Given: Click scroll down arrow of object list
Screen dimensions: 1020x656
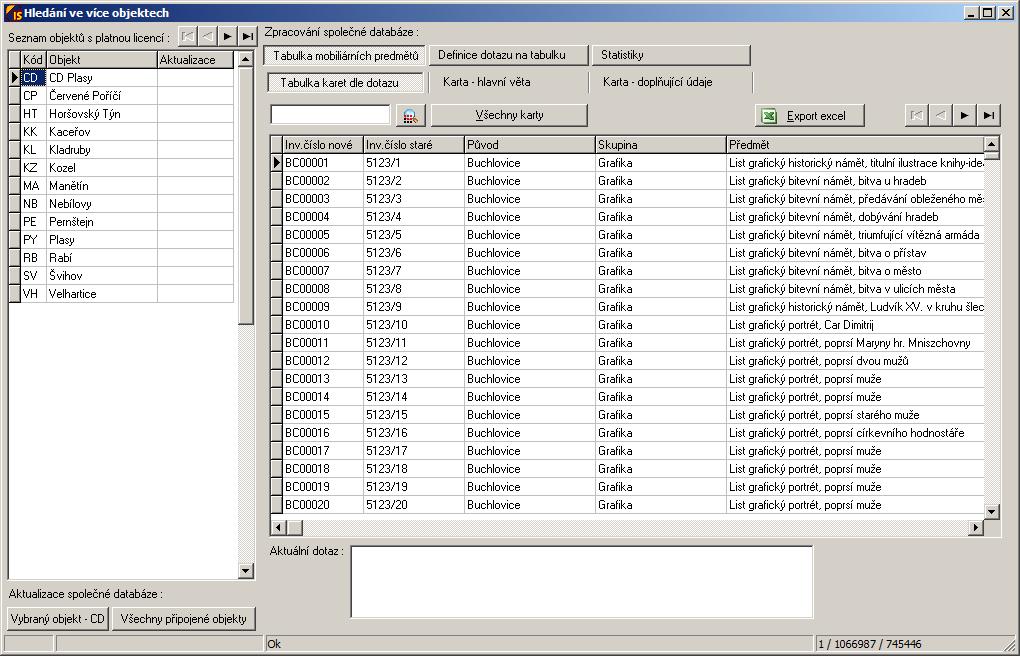Looking at the screenshot, I should coord(245,571).
